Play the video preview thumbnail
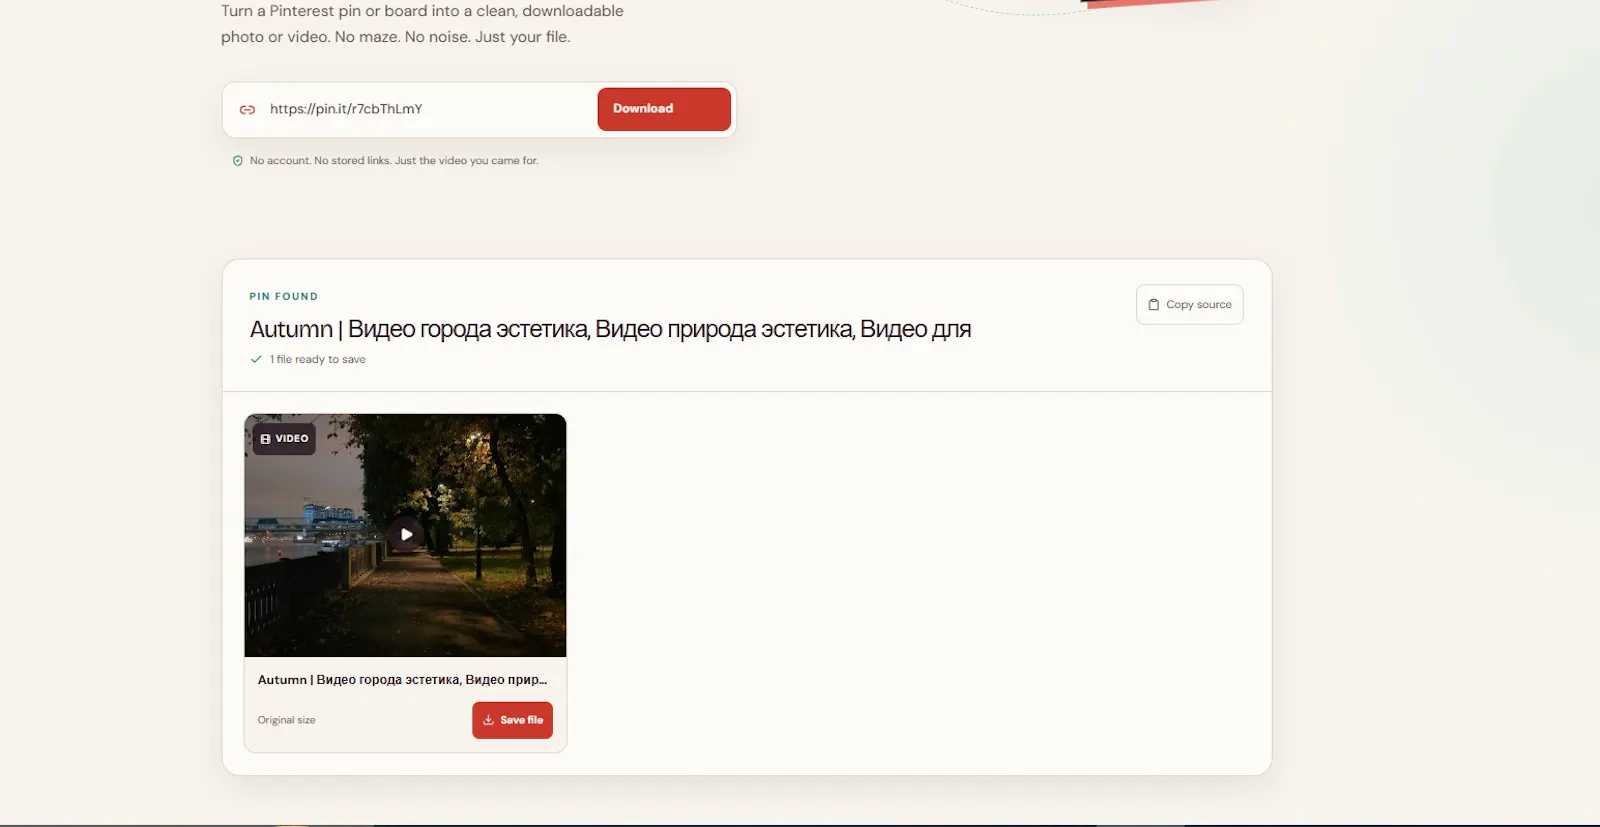 (x=406, y=534)
